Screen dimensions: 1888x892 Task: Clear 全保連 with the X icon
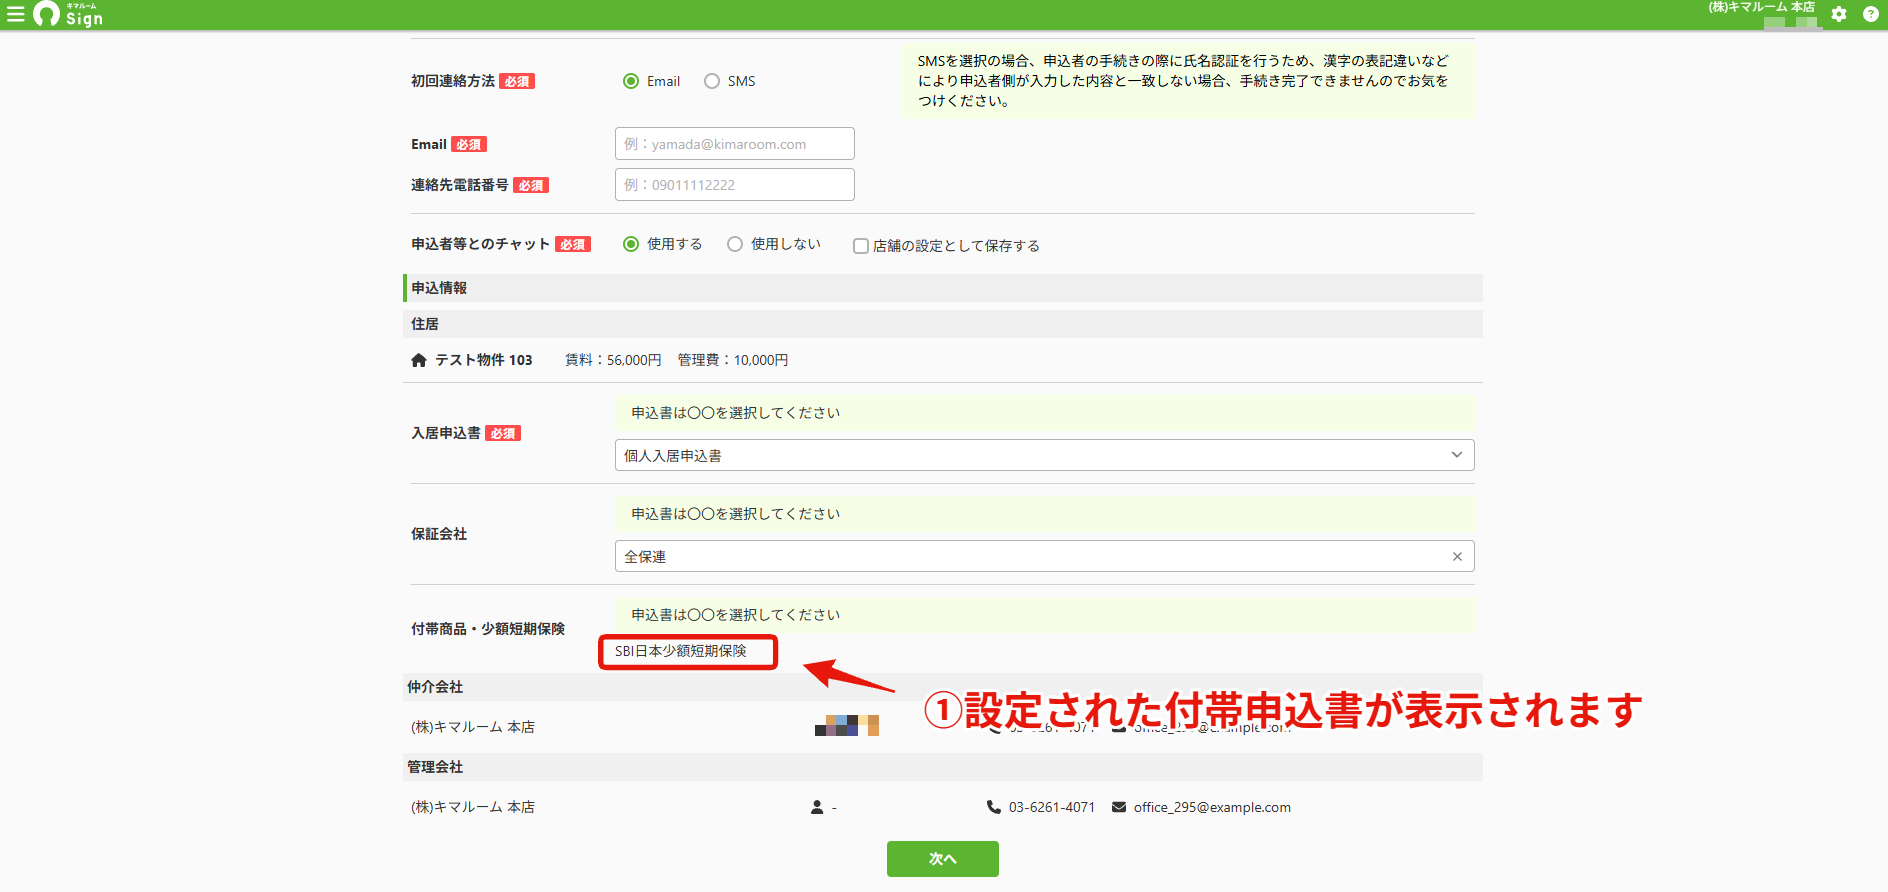point(1457,557)
